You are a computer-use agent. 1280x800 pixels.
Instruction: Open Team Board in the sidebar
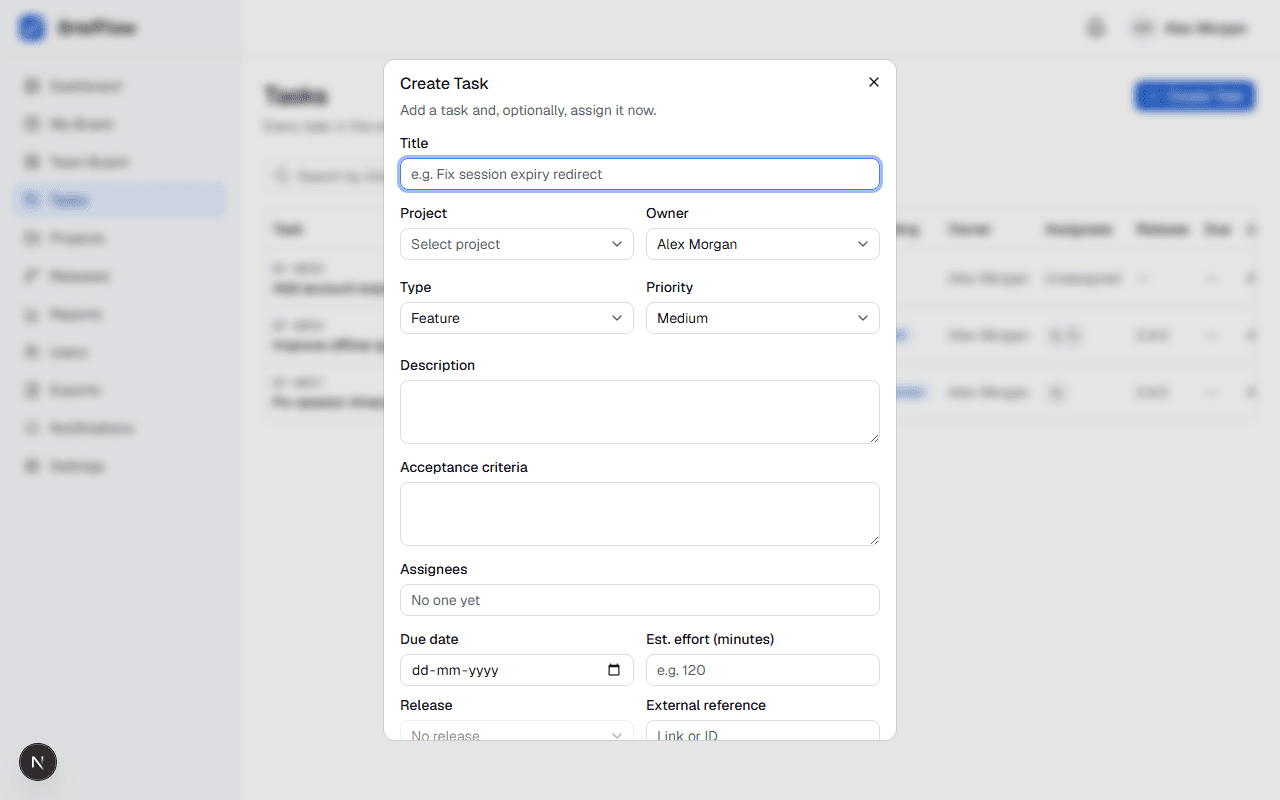point(120,162)
